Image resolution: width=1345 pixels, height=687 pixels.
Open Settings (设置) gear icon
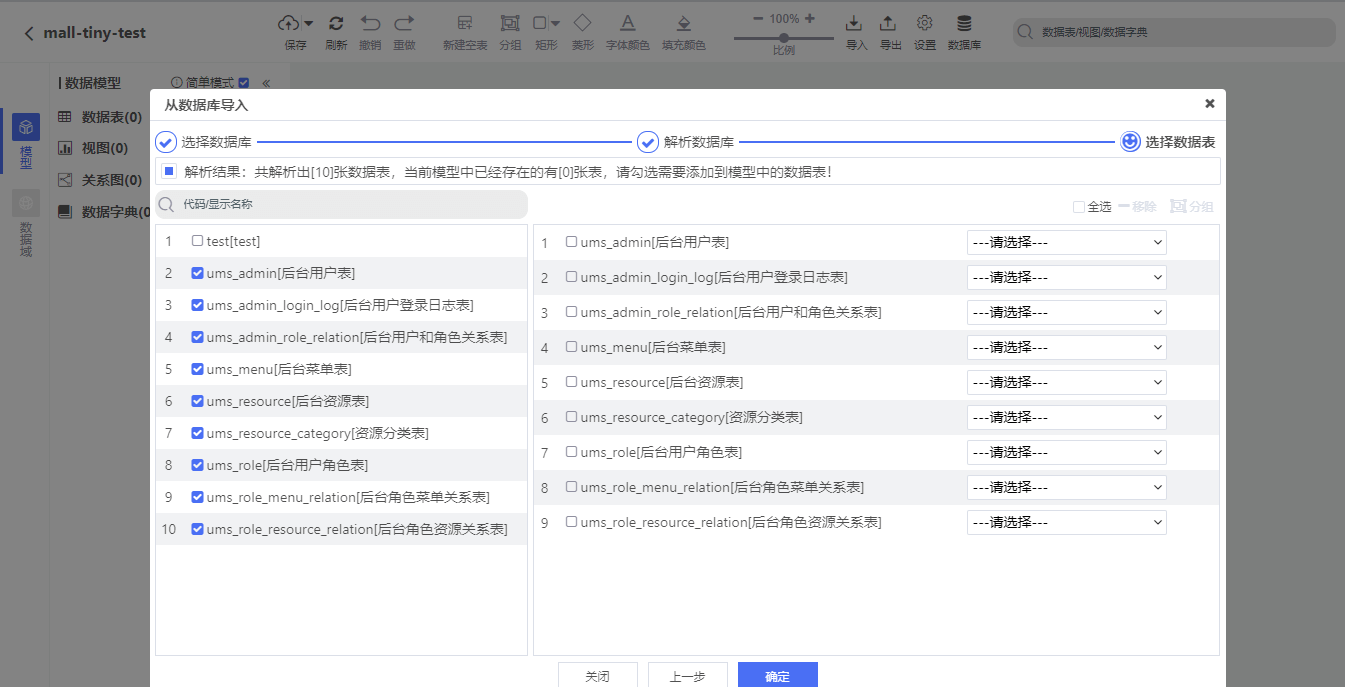tap(925, 23)
